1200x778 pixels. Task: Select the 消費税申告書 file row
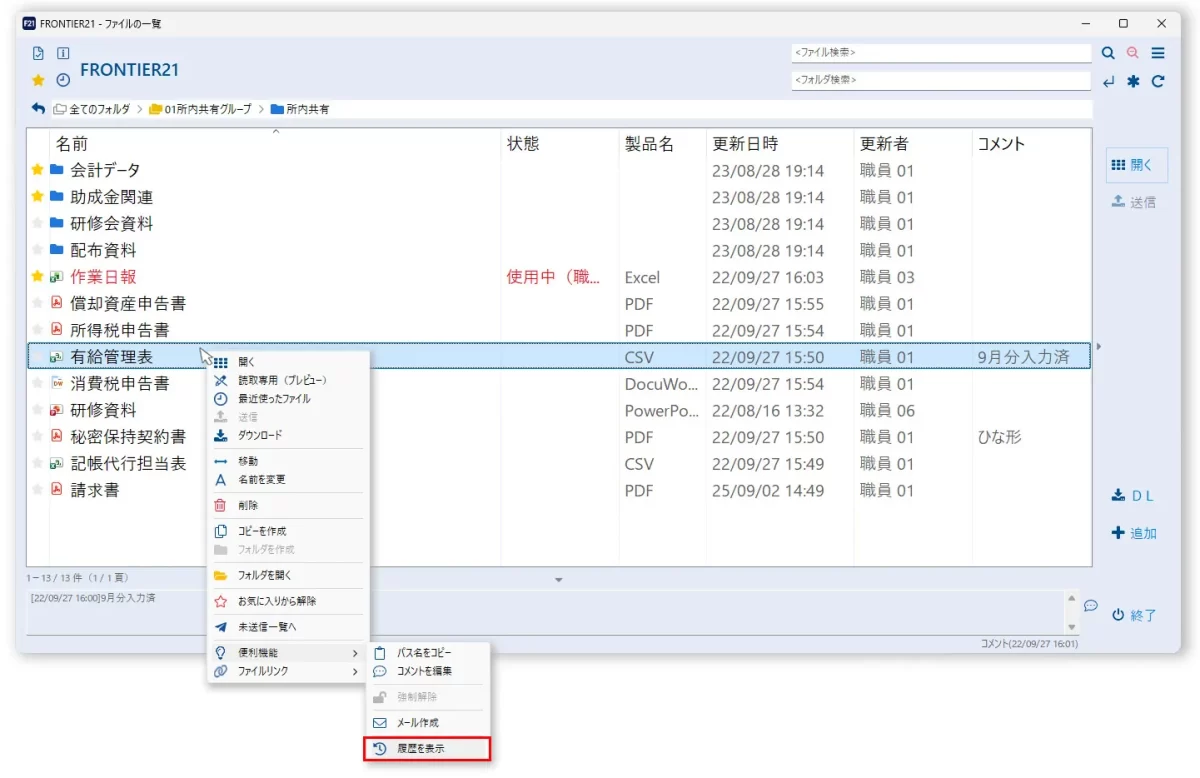pos(559,383)
